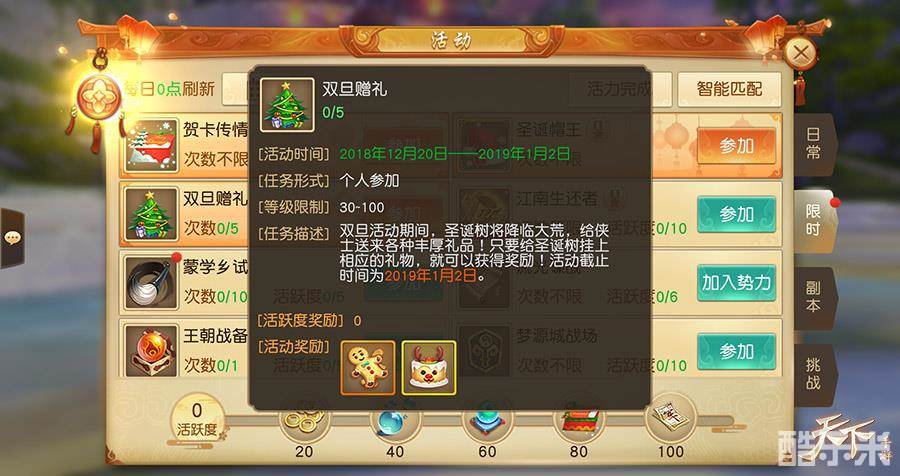This screenshot has width=900, height=476.
Task: Tap the 王朝战备 fire orb icon
Action: click(151, 351)
